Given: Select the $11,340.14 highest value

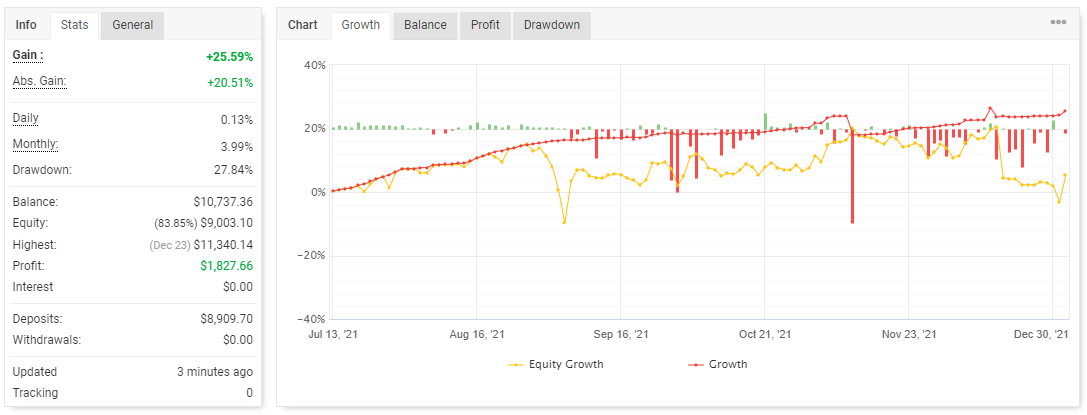Looking at the screenshot, I should click(x=223, y=245).
